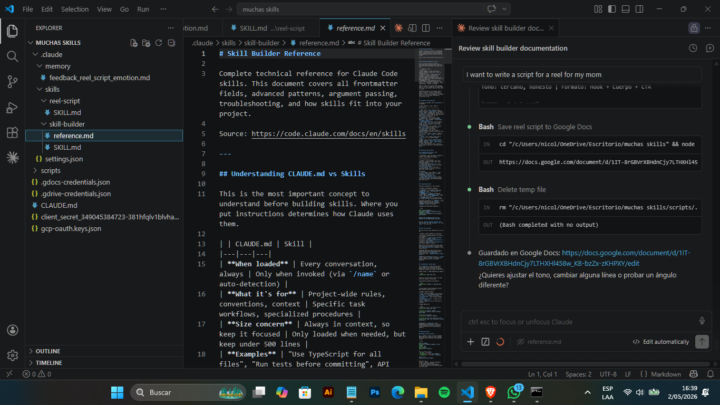Collapse the reel-script folder

click(x=44, y=101)
